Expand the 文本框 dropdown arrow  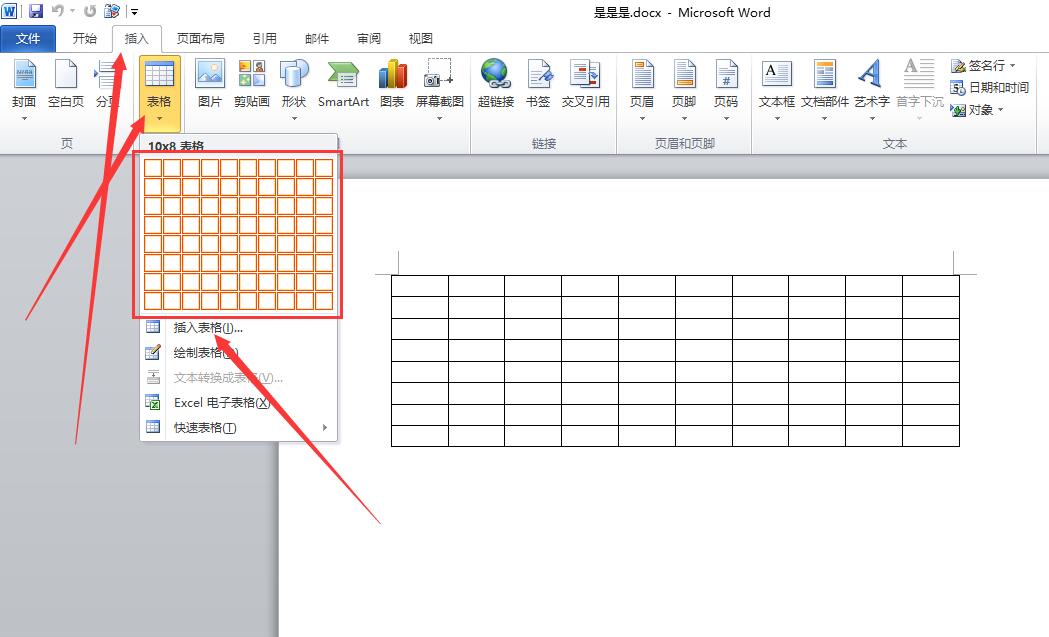[x=777, y=119]
